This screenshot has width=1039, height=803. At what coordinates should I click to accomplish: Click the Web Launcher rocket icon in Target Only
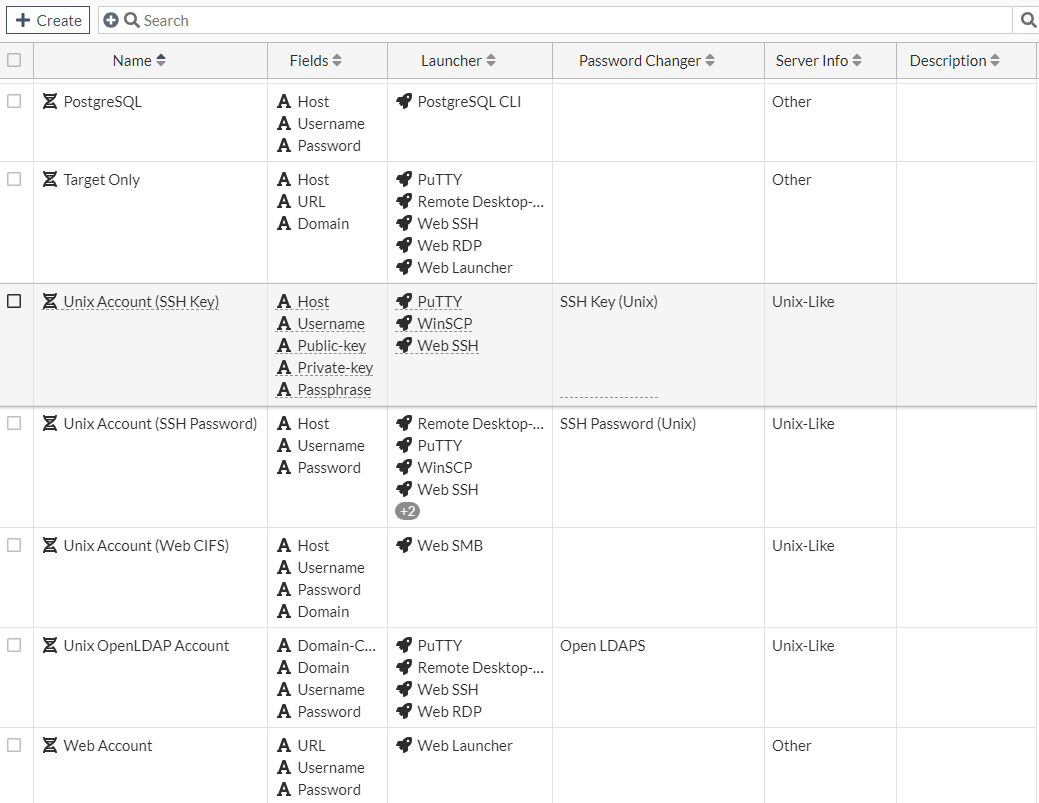(404, 268)
